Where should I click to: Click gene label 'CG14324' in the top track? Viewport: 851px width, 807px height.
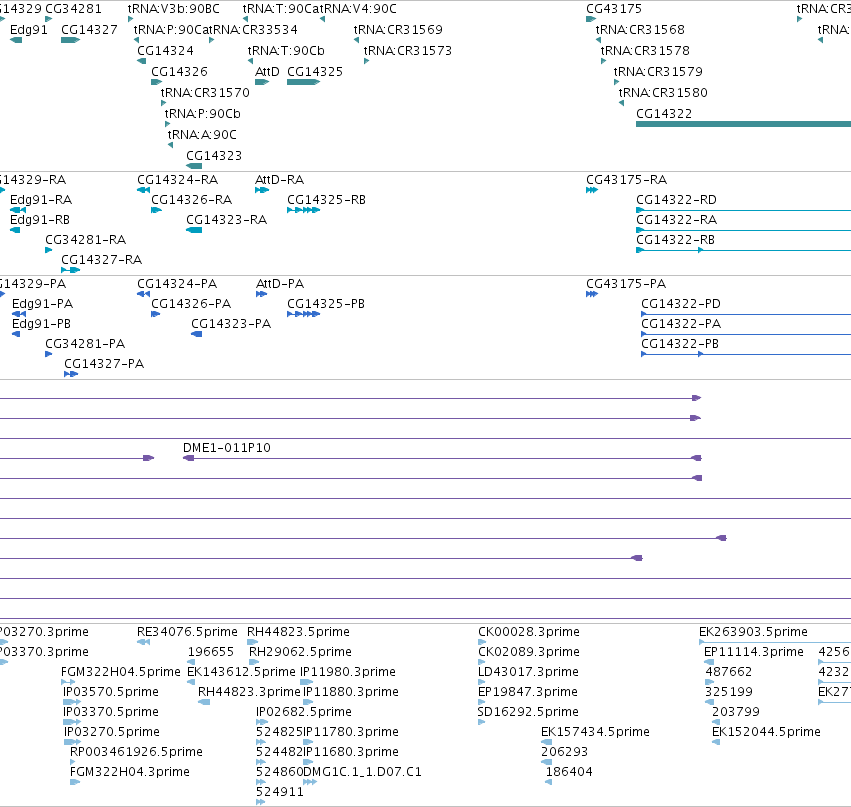pyautogui.click(x=165, y=50)
